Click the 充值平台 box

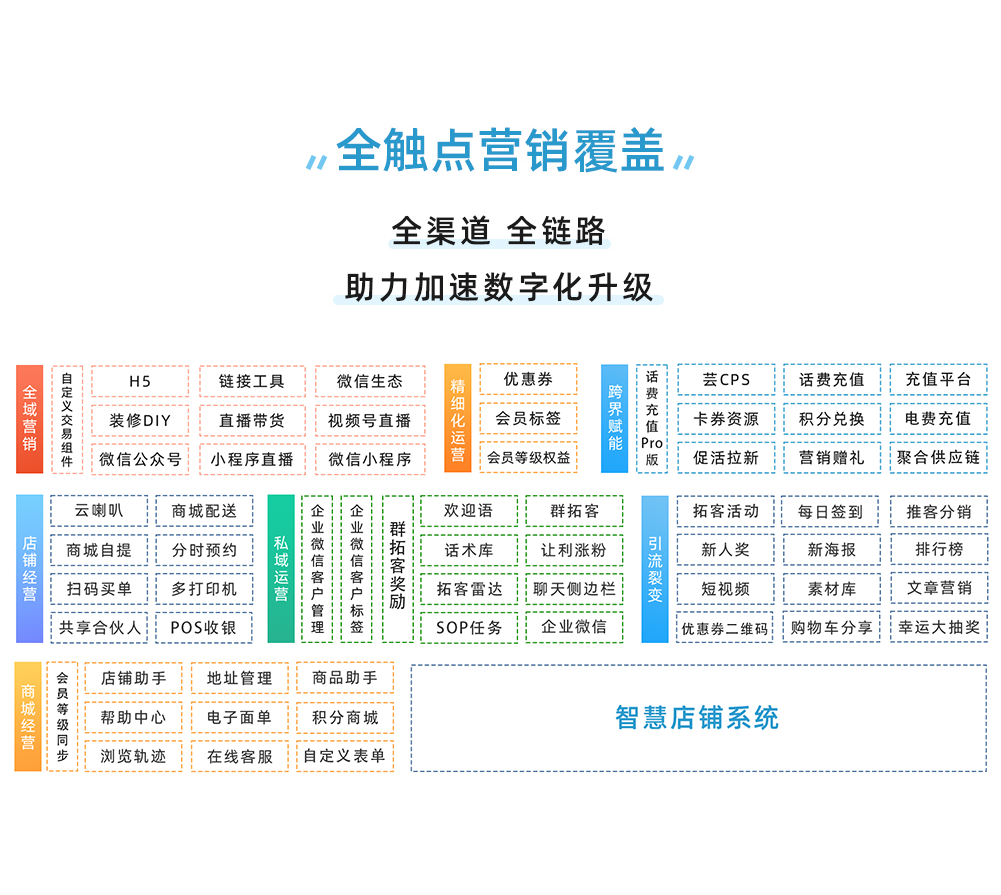pos(938,380)
